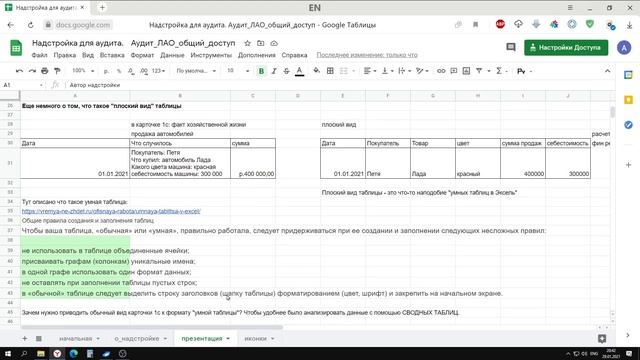The image size is (640, 360).
Task: Open the user account avatar
Action: pos(624,48)
